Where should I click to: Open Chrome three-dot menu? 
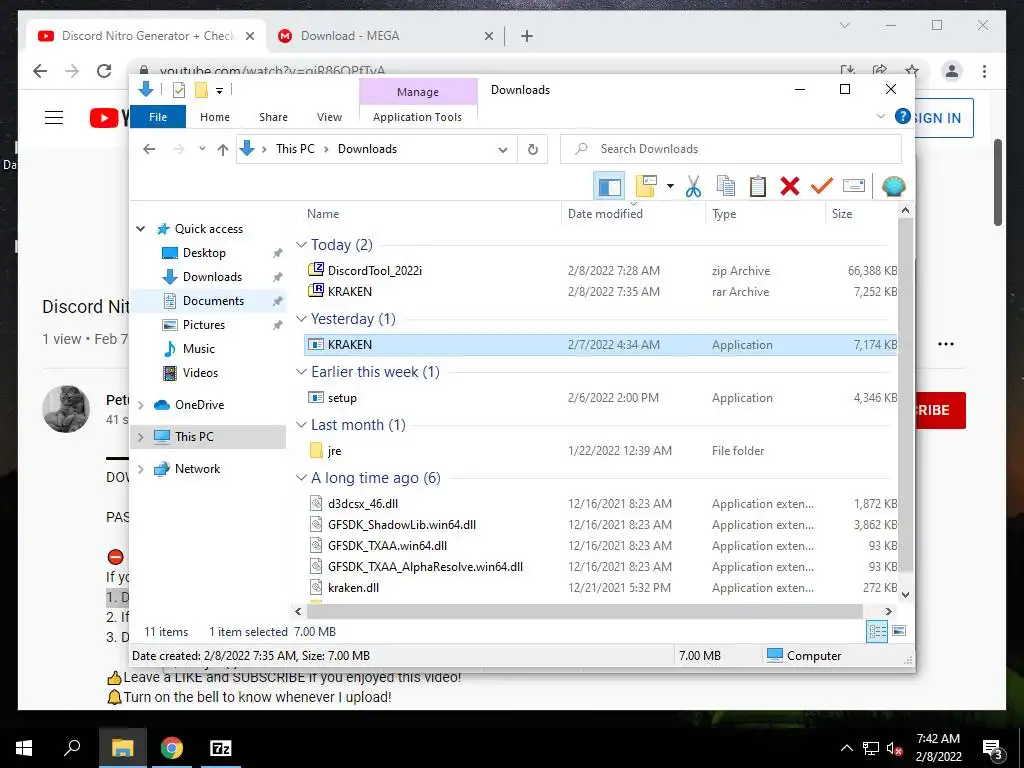pos(984,71)
